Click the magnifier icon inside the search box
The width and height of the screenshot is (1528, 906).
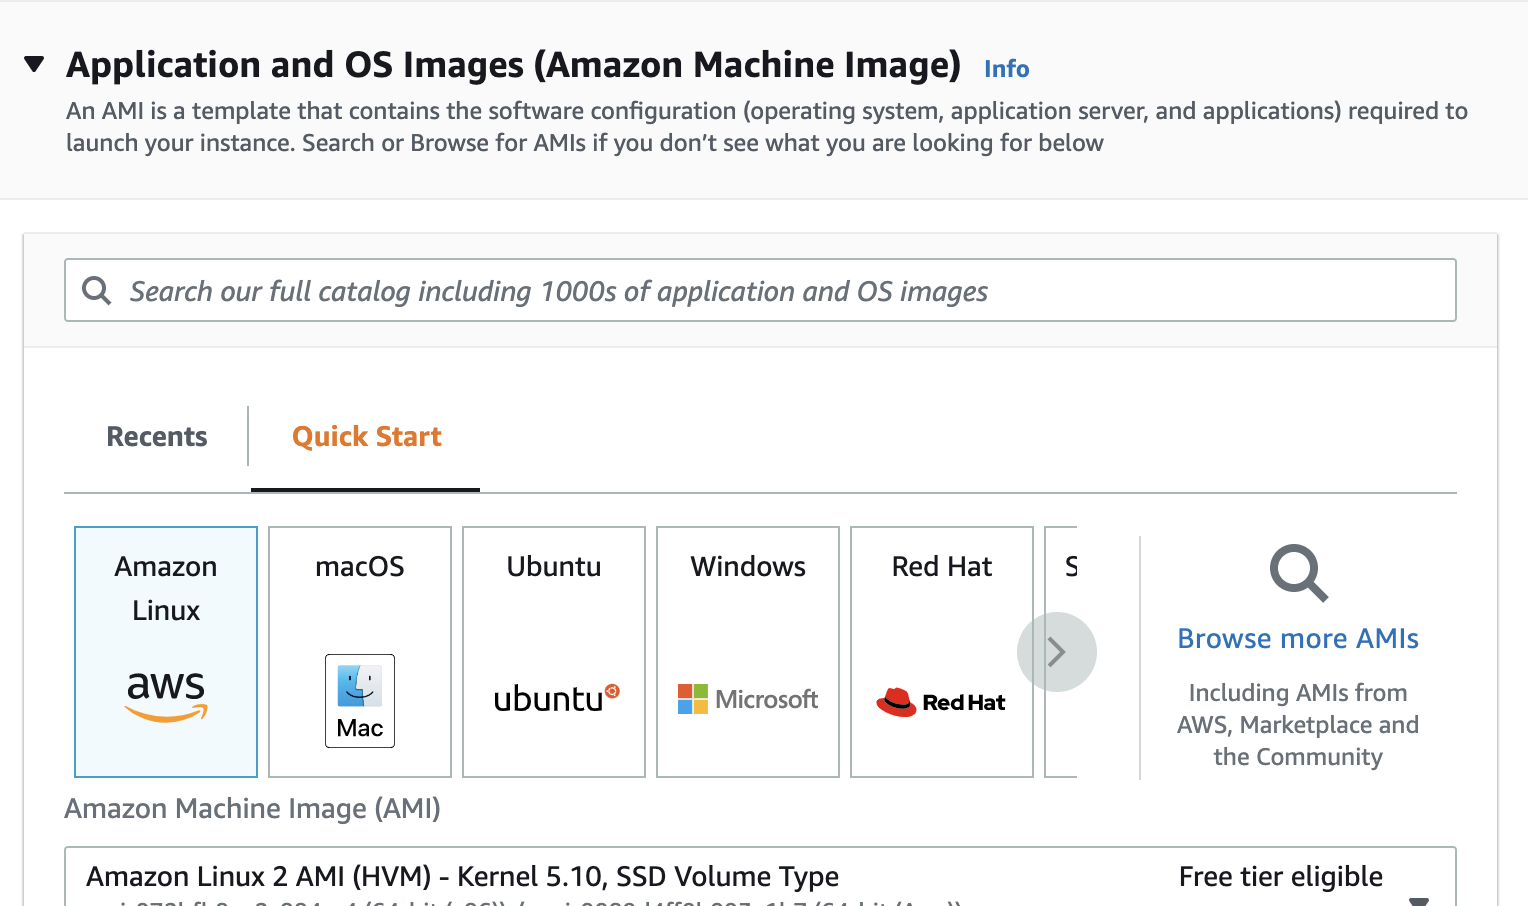(97, 291)
